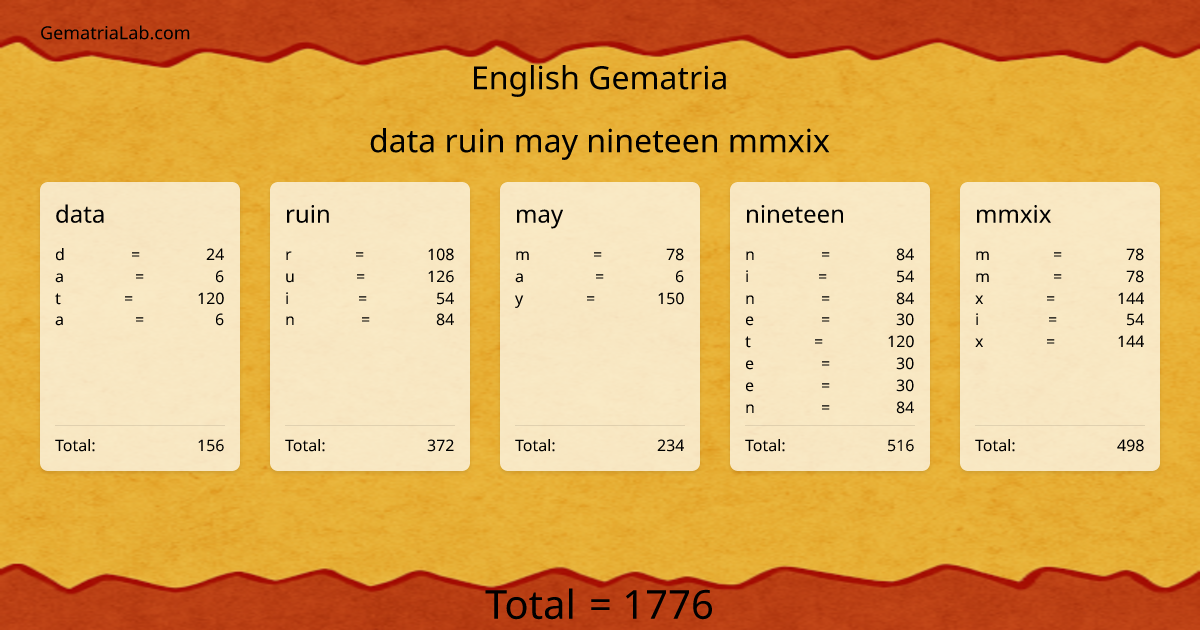Select value 78 in the may card

(x=675, y=254)
